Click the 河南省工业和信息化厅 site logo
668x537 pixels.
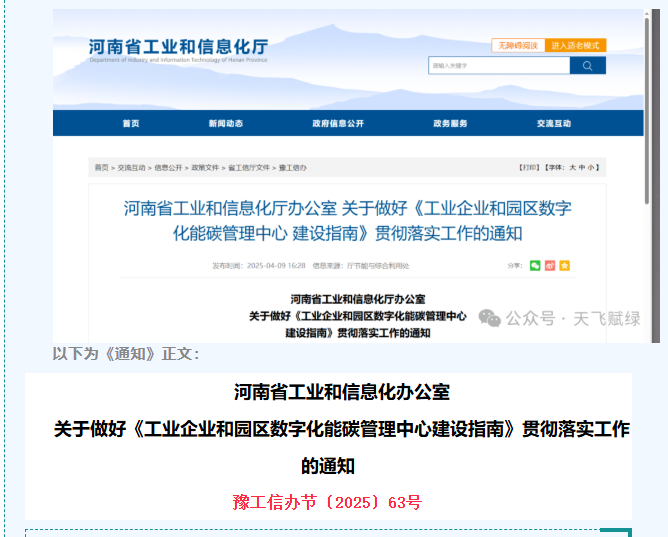pyautogui.click(x=178, y=49)
